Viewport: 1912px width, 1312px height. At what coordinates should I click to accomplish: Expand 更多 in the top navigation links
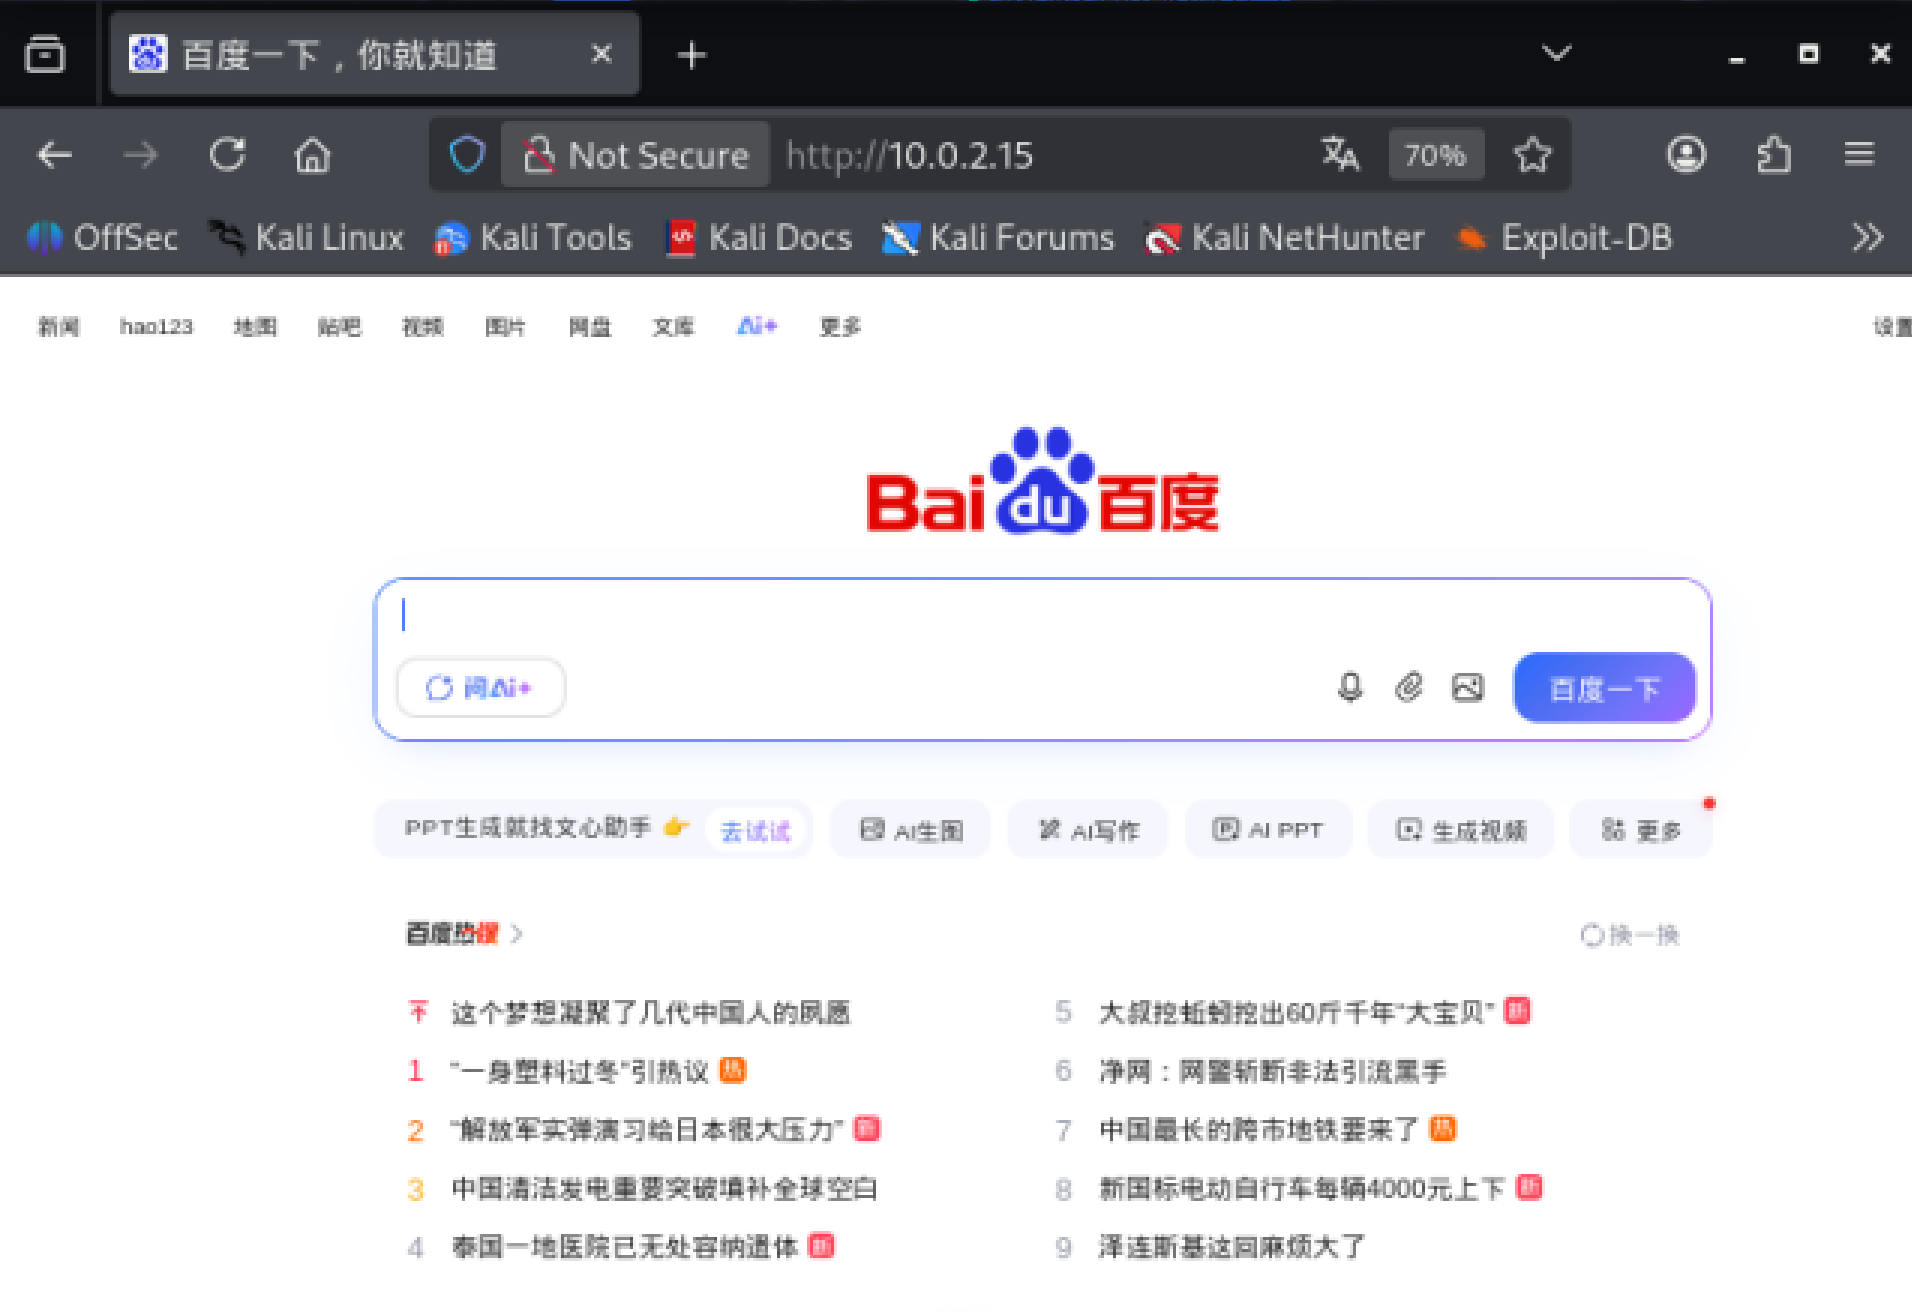point(840,327)
